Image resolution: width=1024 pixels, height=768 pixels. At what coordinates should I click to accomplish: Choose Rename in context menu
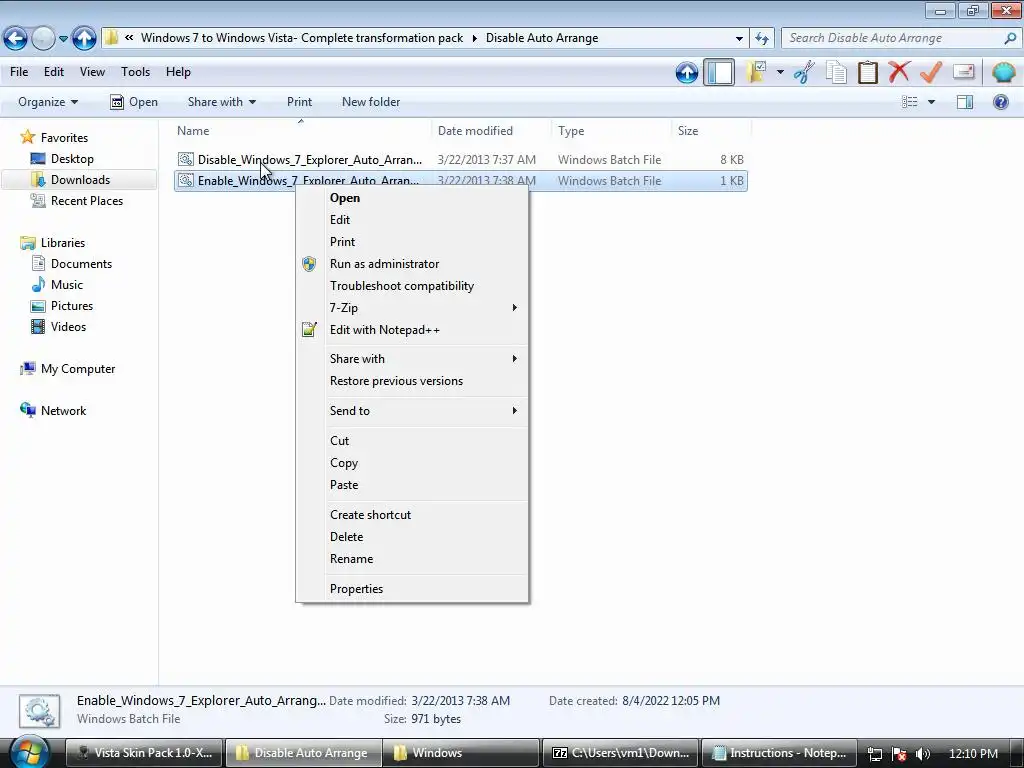(x=412, y=559)
